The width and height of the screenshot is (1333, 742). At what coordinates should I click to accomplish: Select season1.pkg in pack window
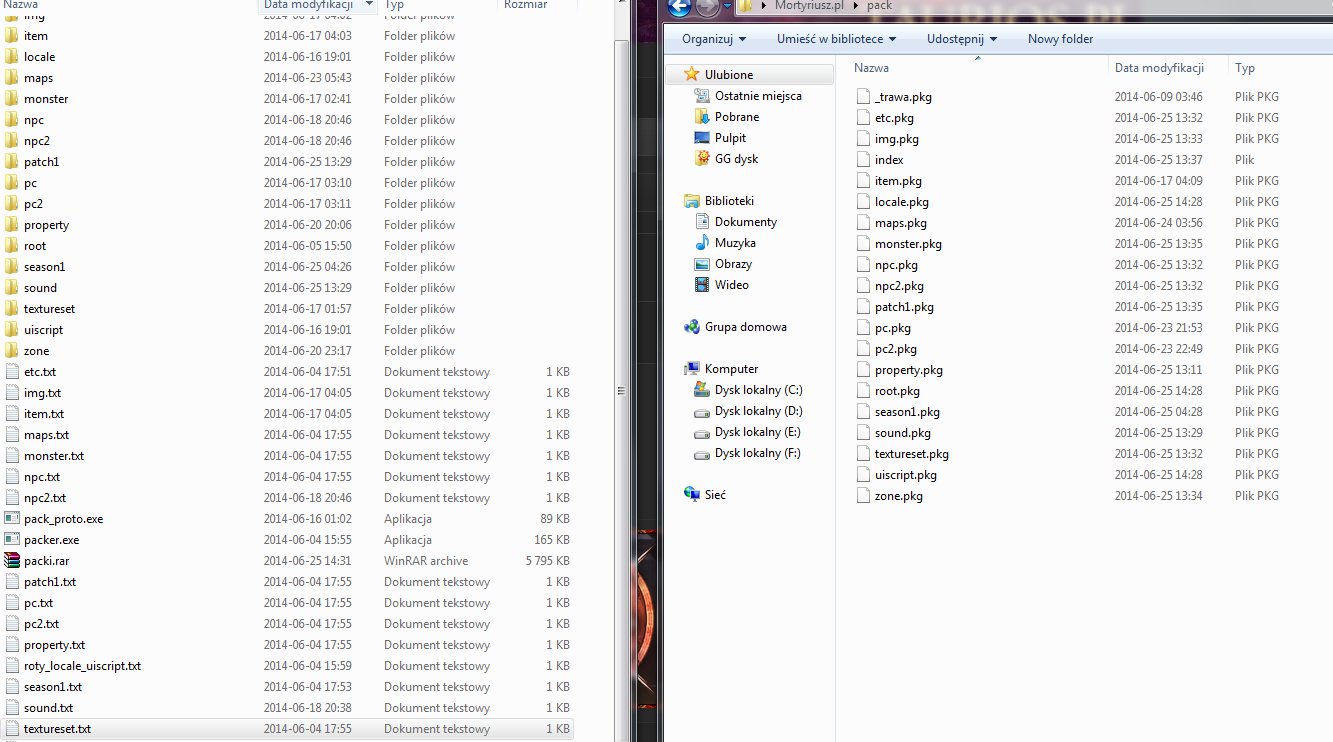(x=907, y=412)
